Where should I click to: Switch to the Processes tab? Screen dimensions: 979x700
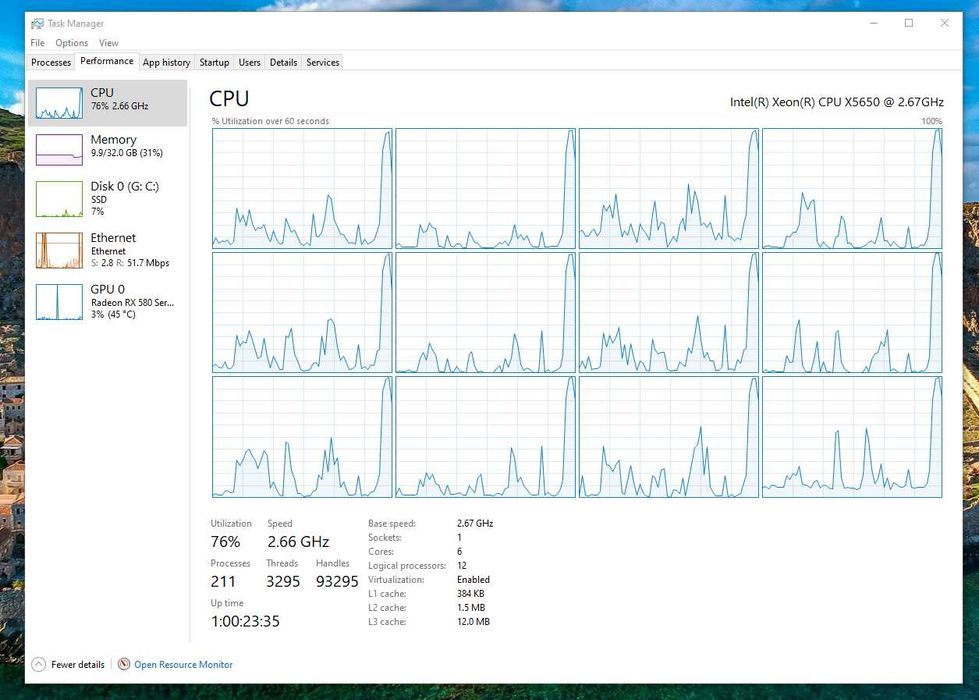point(51,62)
